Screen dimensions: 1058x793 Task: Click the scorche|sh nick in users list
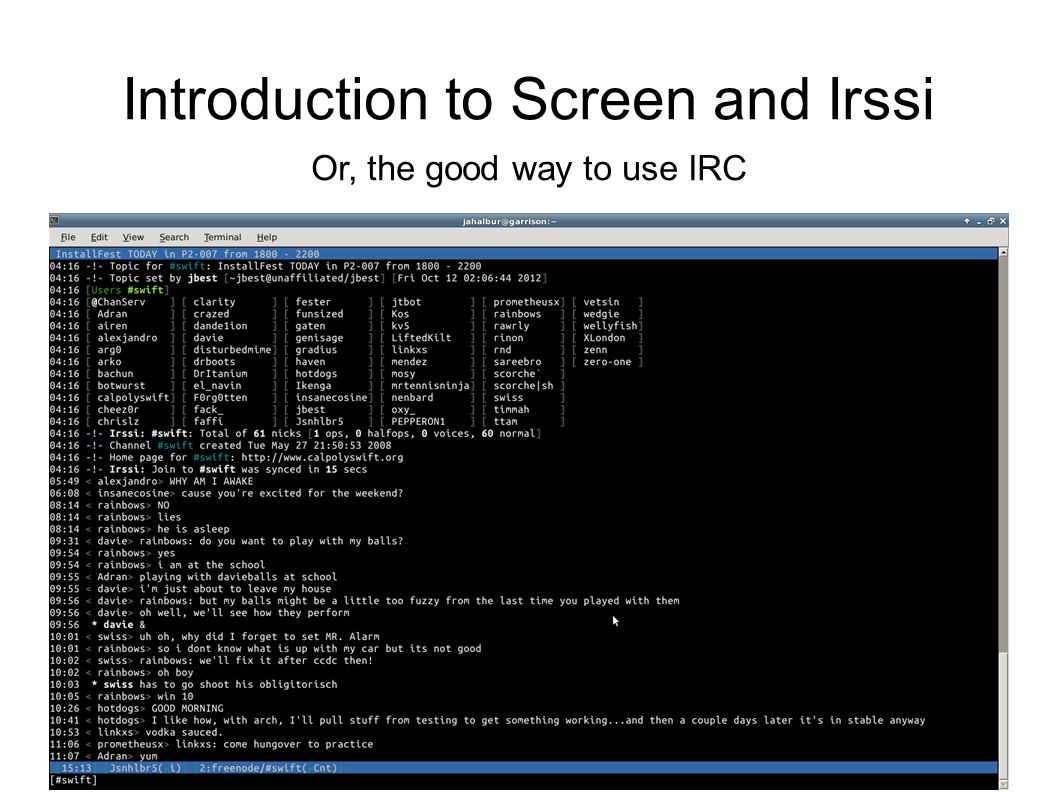point(523,385)
